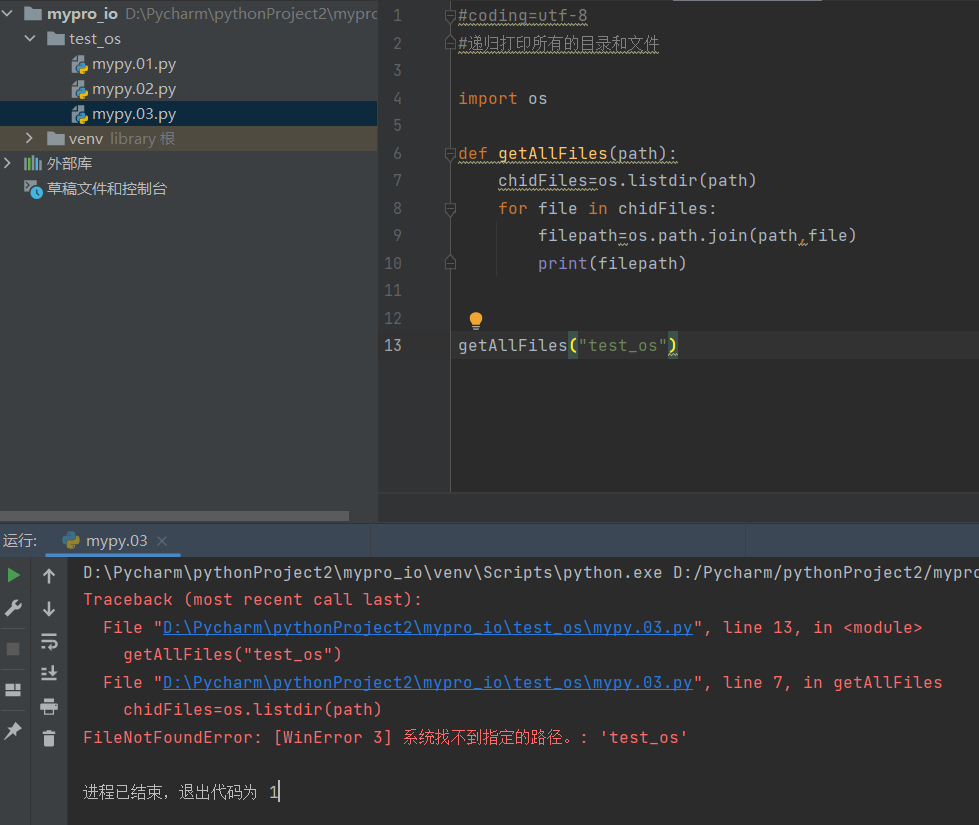Open the wrench run configuration icon
The height and width of the screenshot is (825, 979).
(x=13, y=608)
